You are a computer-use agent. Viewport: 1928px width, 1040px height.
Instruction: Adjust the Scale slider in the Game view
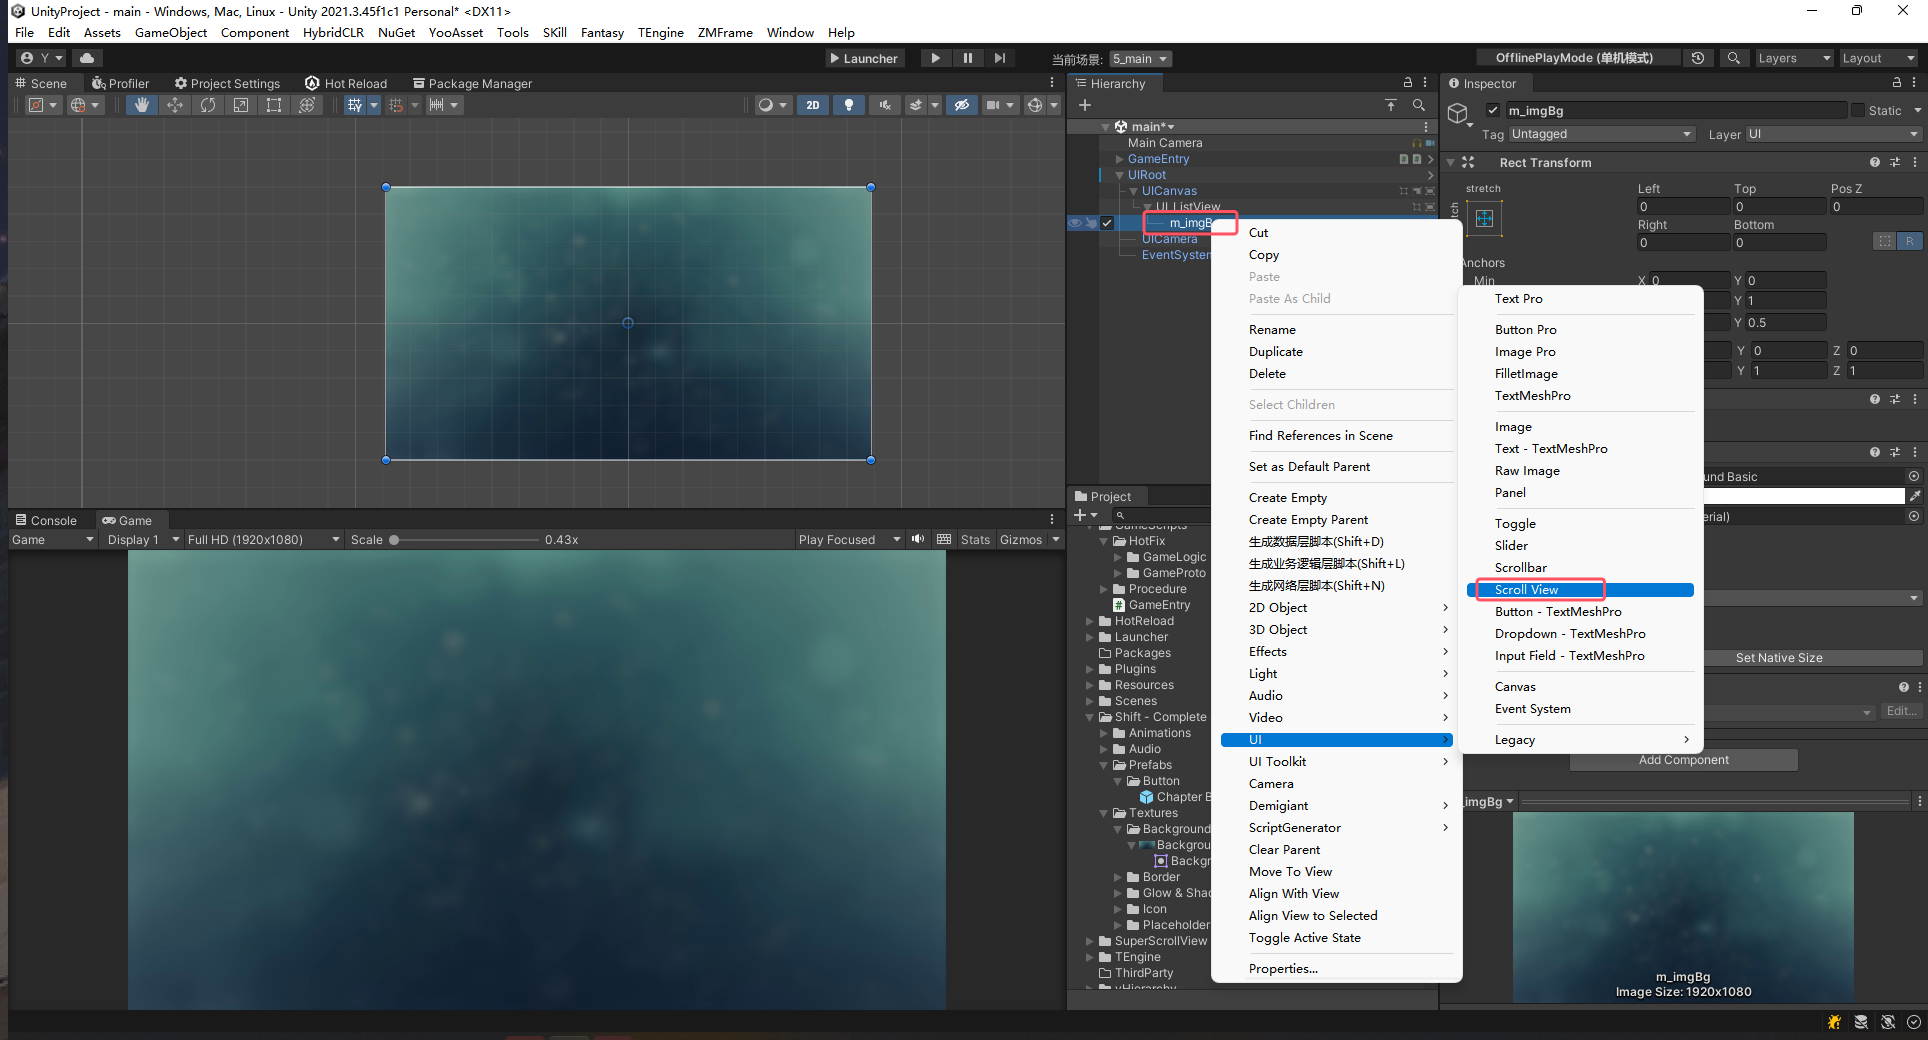click(395, 539)
